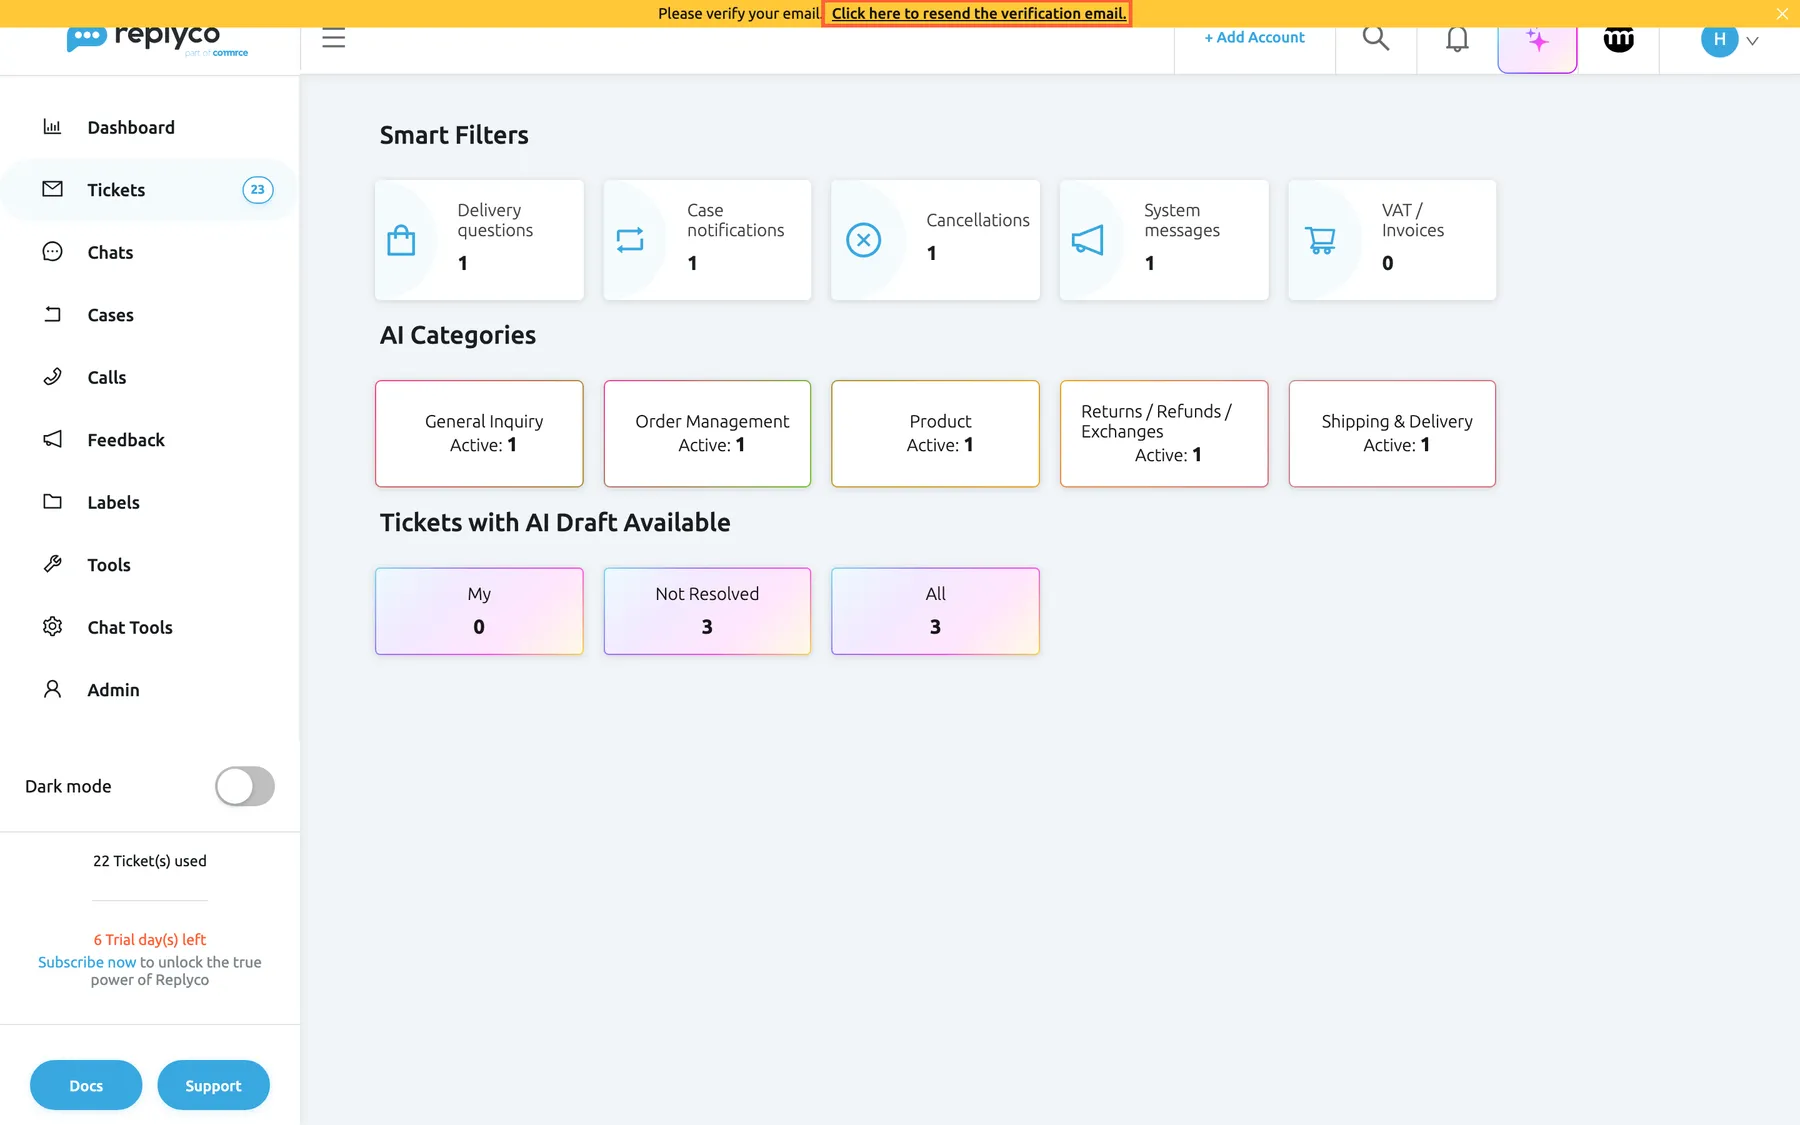
Task: Click the search magnifier icon
Action: (x=1376, y=38)
